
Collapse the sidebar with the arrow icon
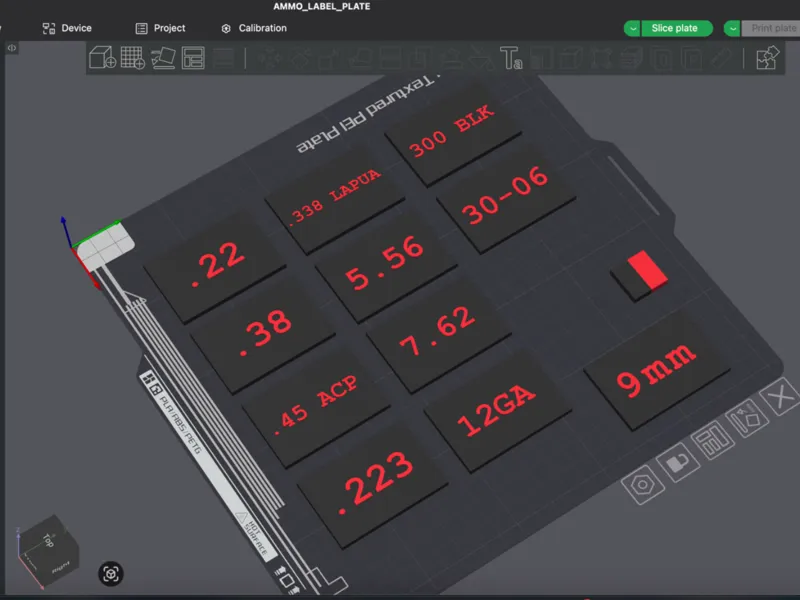pyautogui.click(x=12, y=48)
